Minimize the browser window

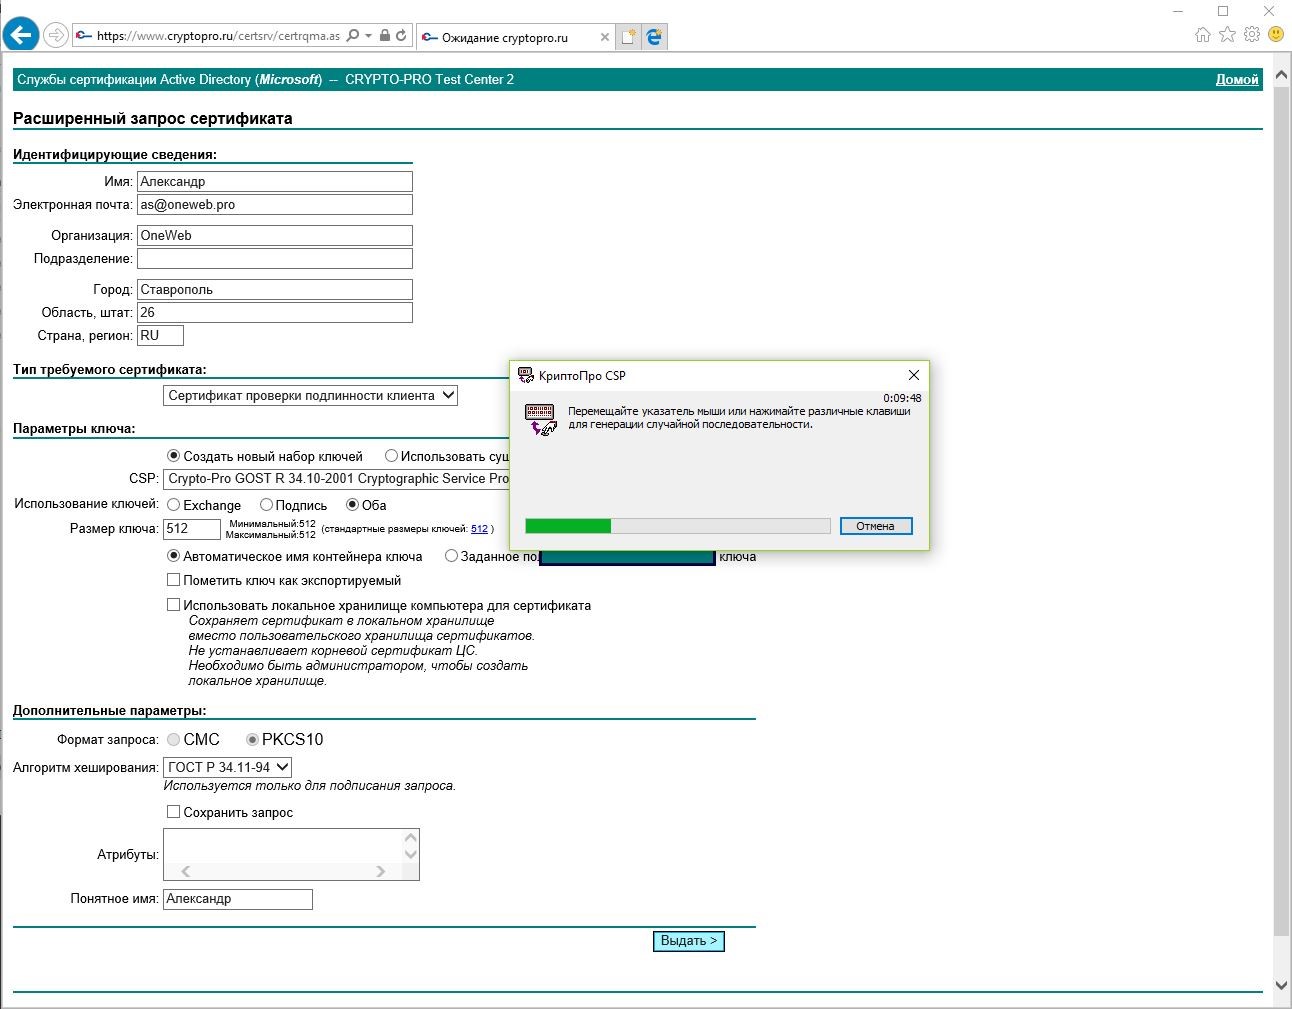click(x=1176, y=11)
